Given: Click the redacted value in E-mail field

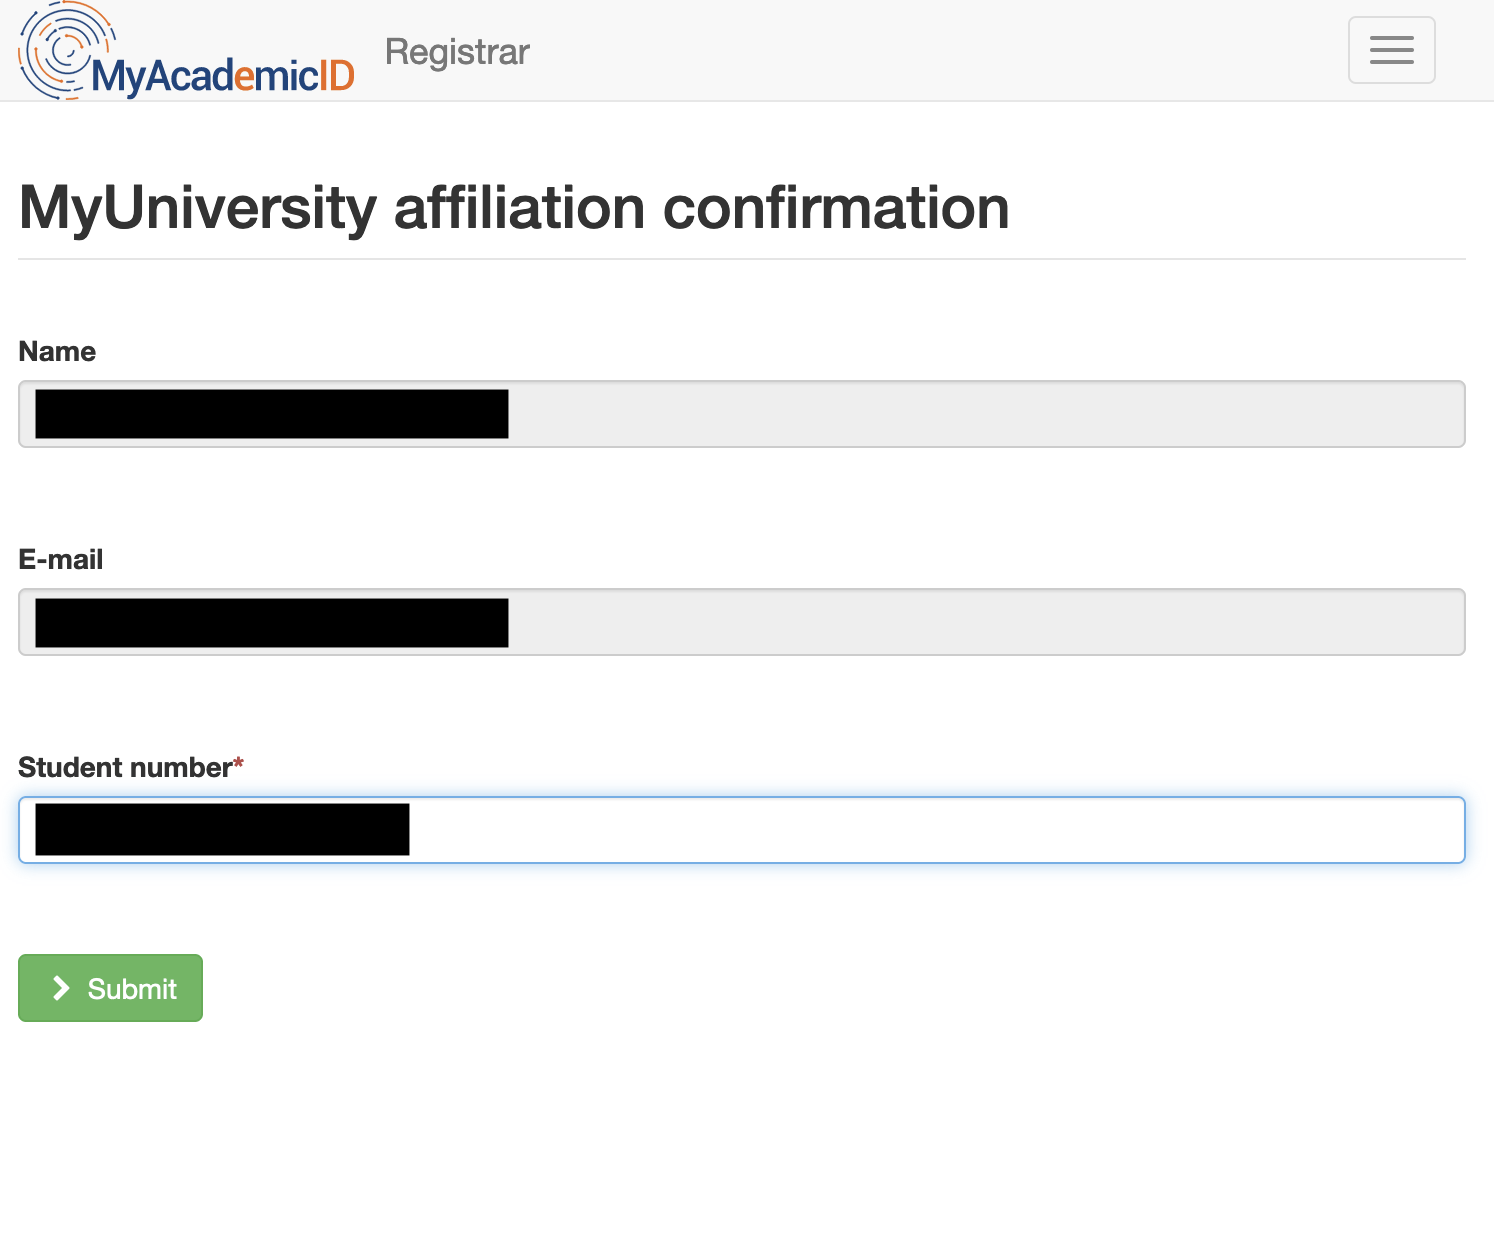Looking at the screenshot, I should point(271,622).
